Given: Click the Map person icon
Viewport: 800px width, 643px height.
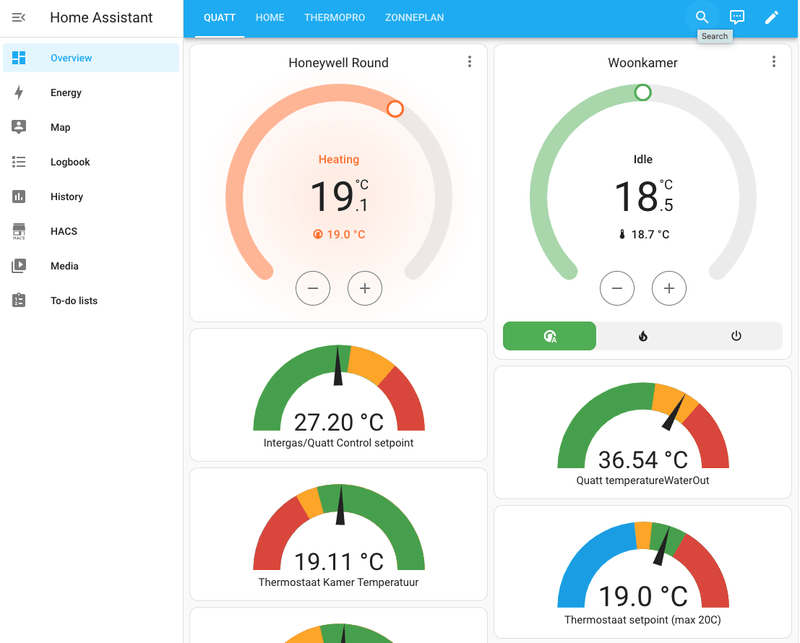Looking at the screenshot, I should pos(19,127).
